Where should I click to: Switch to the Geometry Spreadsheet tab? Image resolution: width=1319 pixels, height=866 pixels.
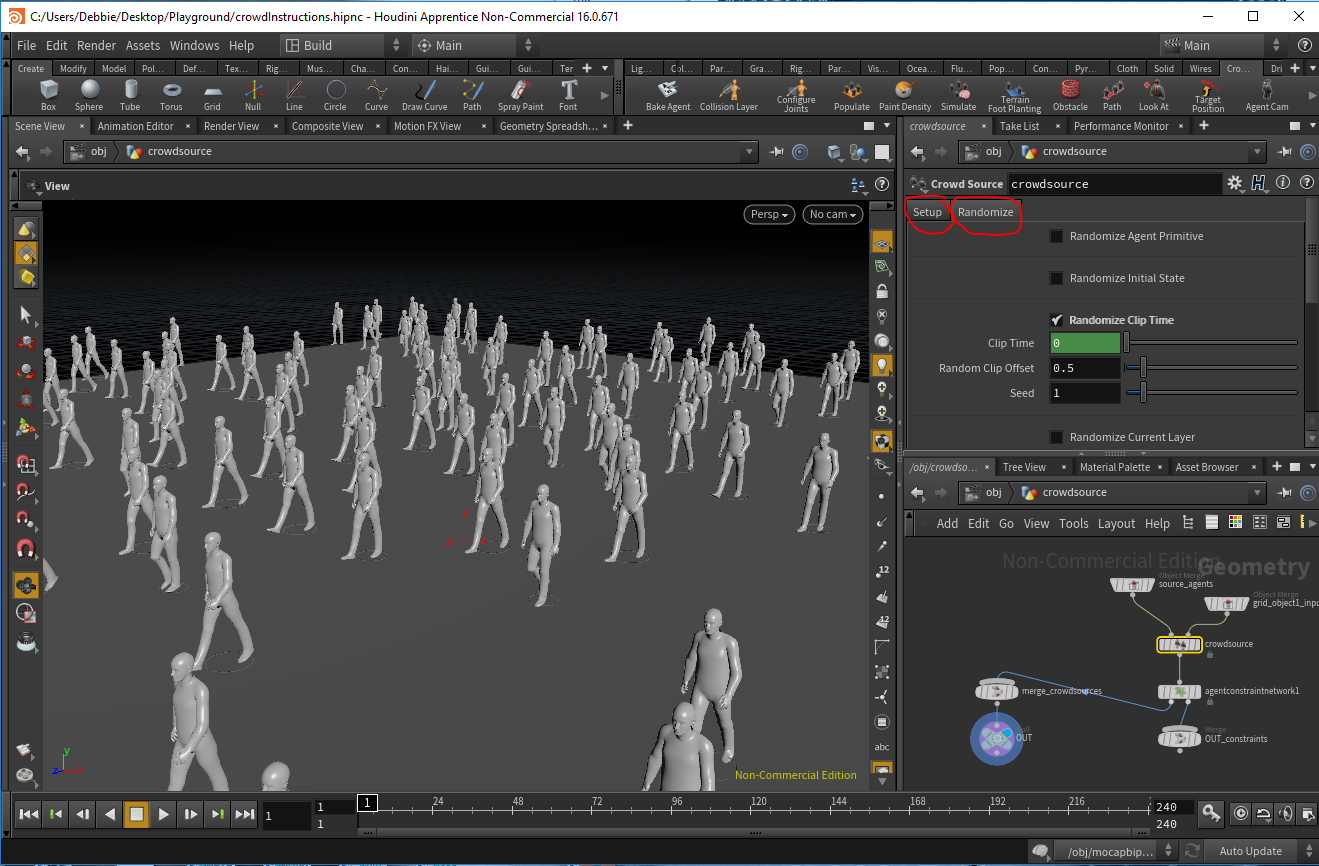click(548, 126)
